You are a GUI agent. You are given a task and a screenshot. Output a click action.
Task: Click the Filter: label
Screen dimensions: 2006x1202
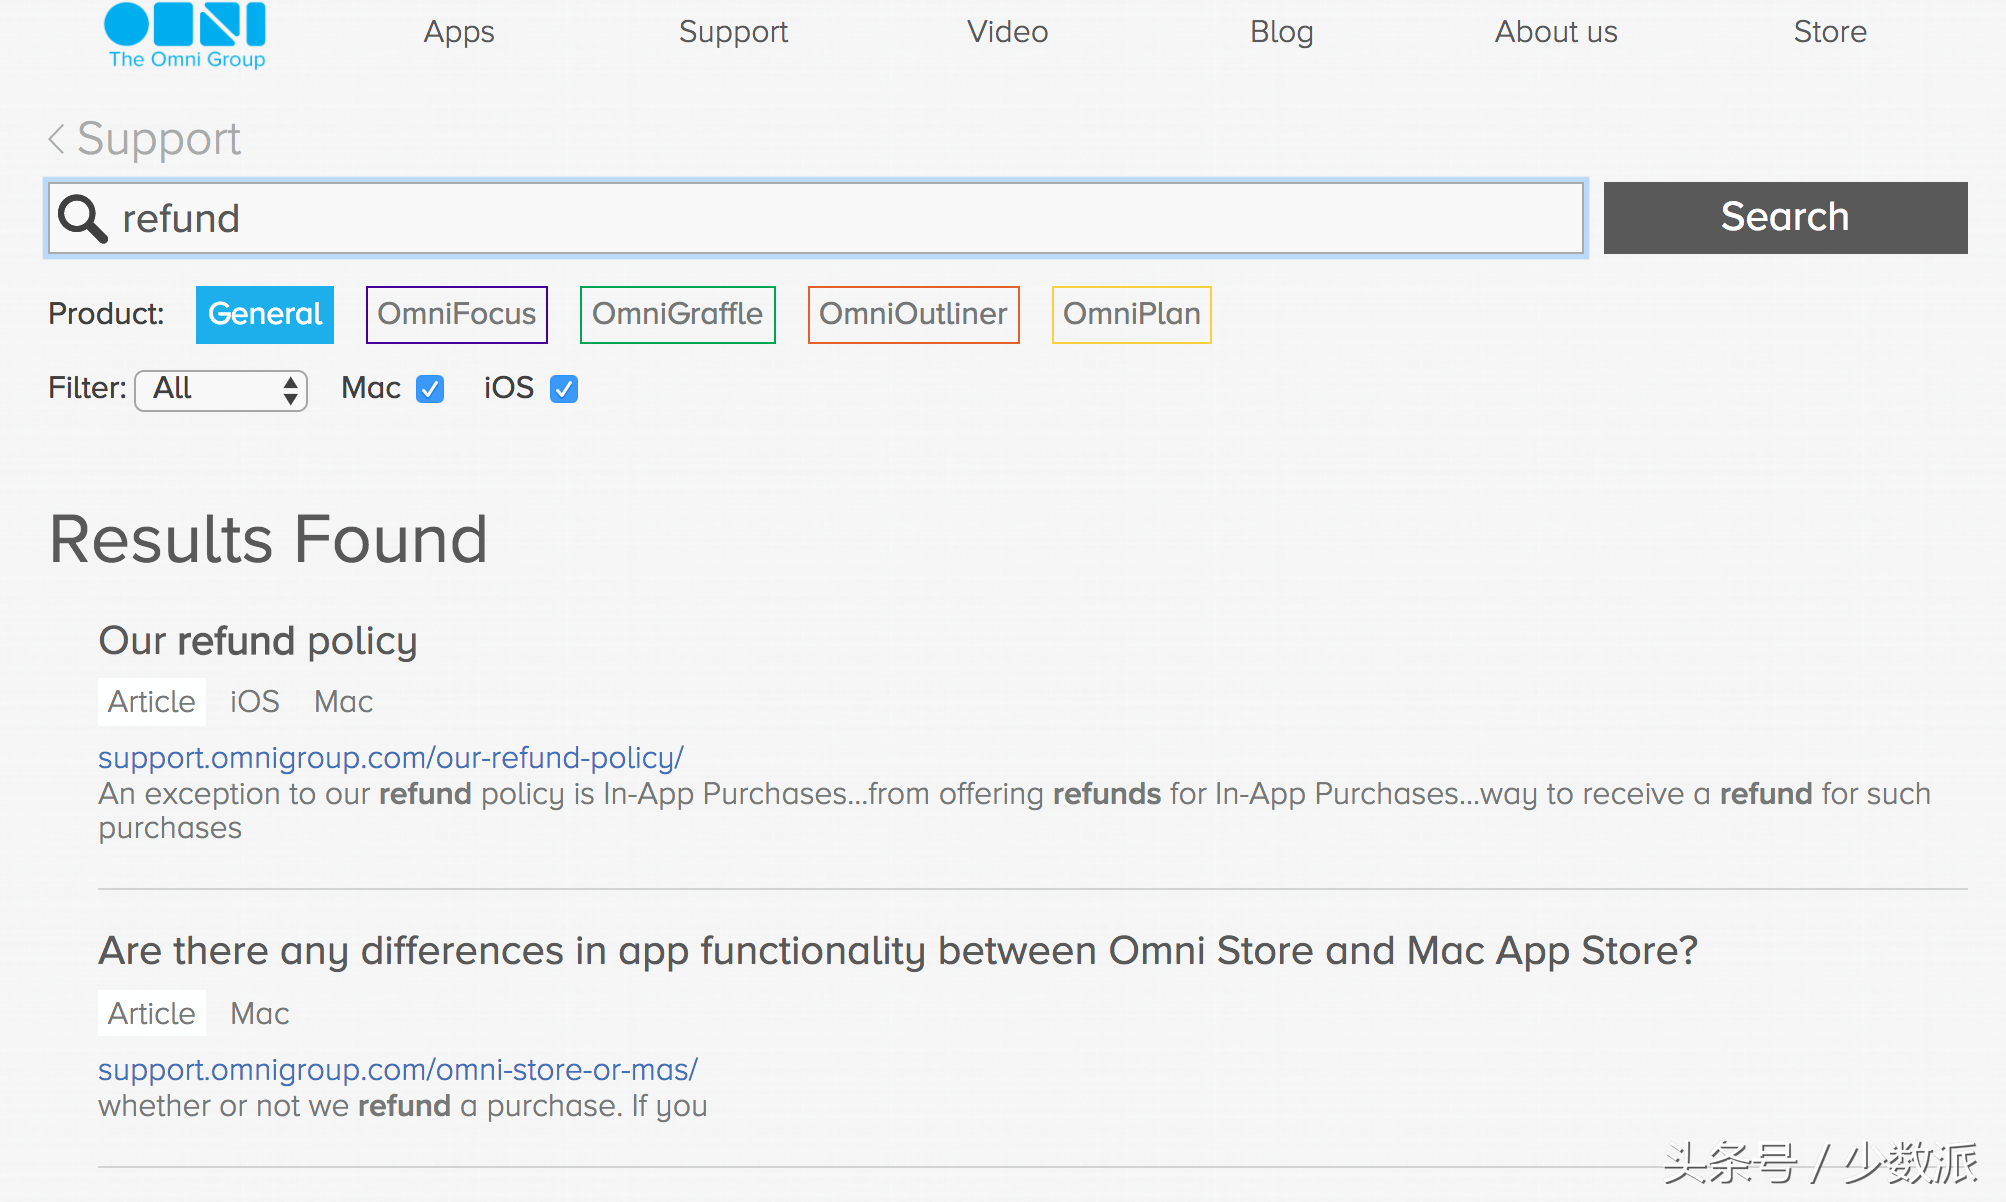(x=87, y=388)
